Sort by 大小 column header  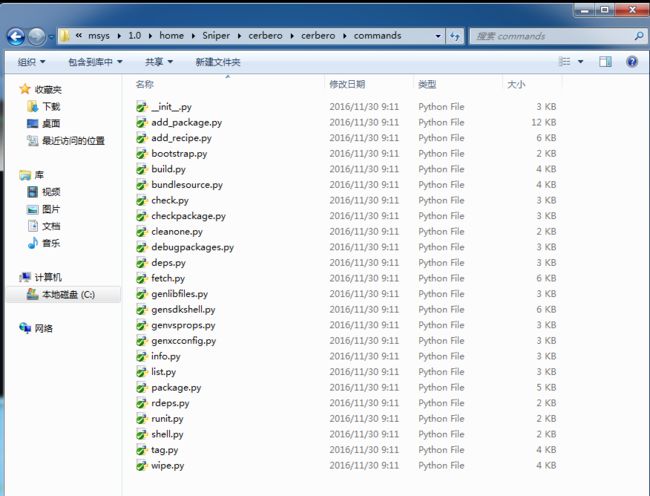[x=516, y=85]
